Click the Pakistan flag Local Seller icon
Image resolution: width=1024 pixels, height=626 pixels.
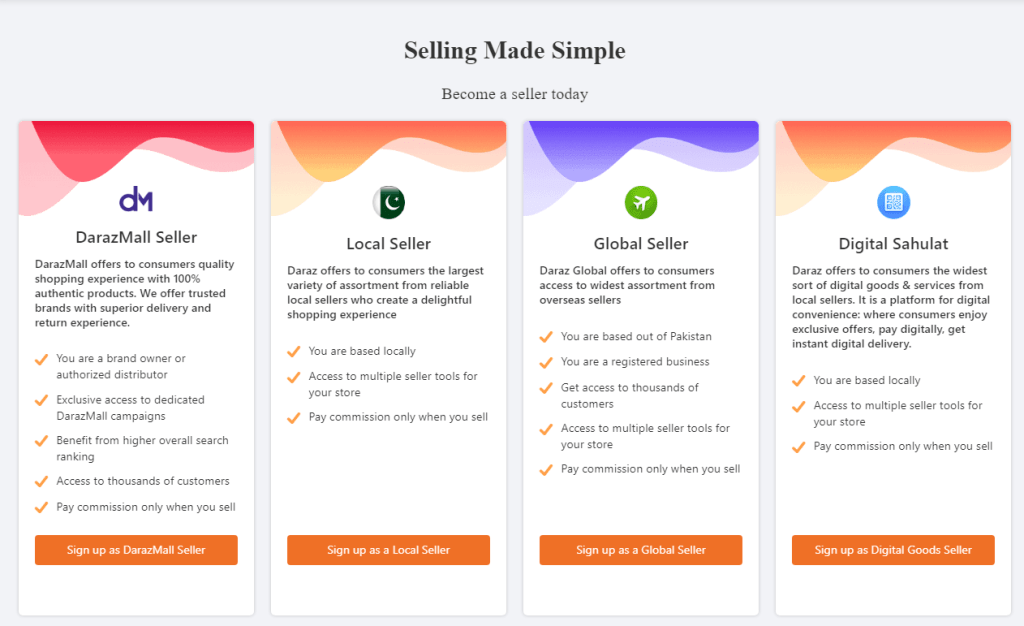[388, 203]
